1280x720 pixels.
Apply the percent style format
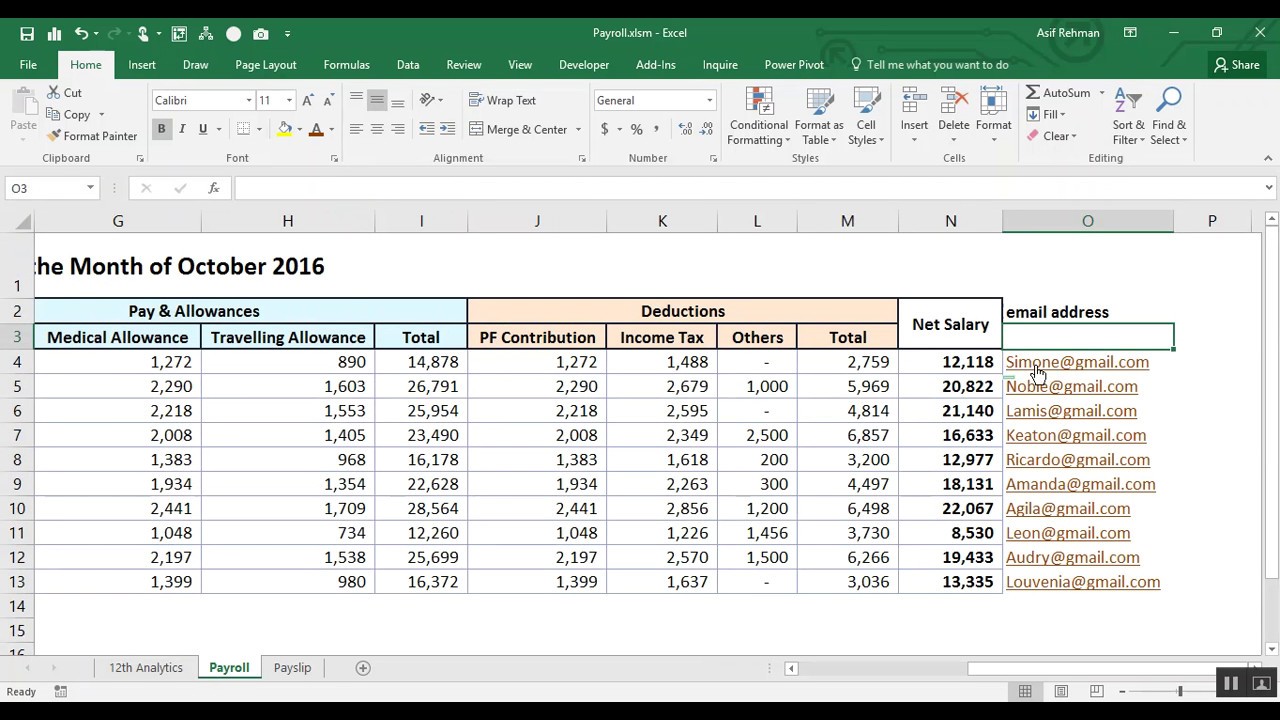point(636,129)
